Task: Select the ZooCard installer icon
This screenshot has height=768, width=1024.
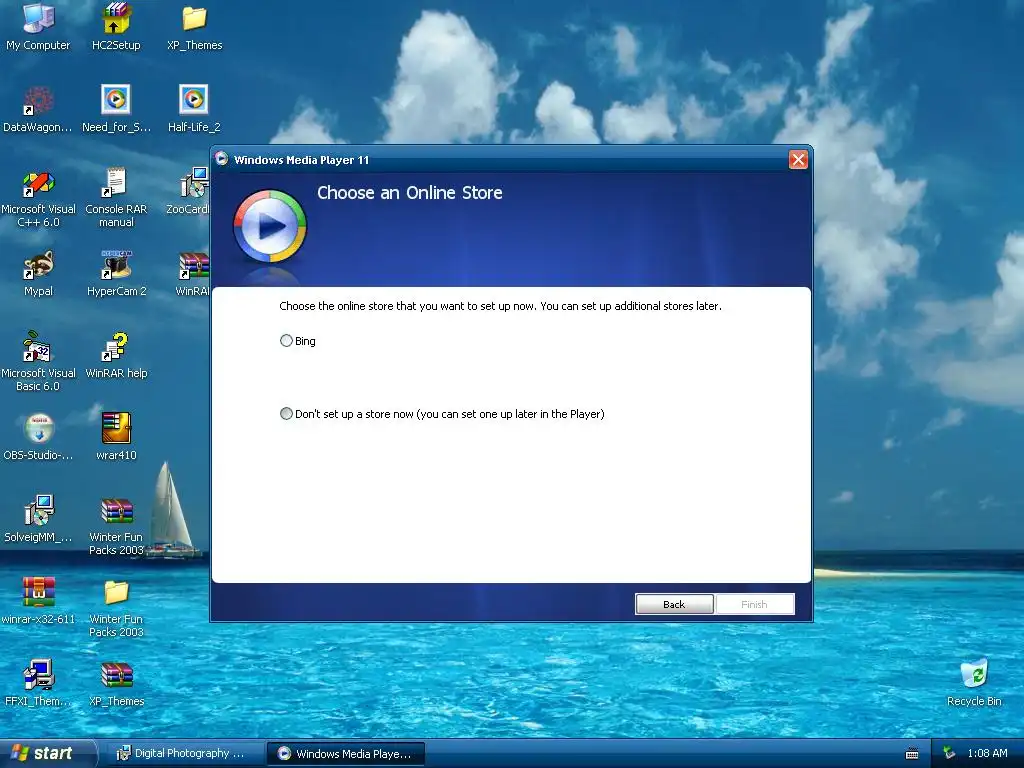Action: coord(189,190)
